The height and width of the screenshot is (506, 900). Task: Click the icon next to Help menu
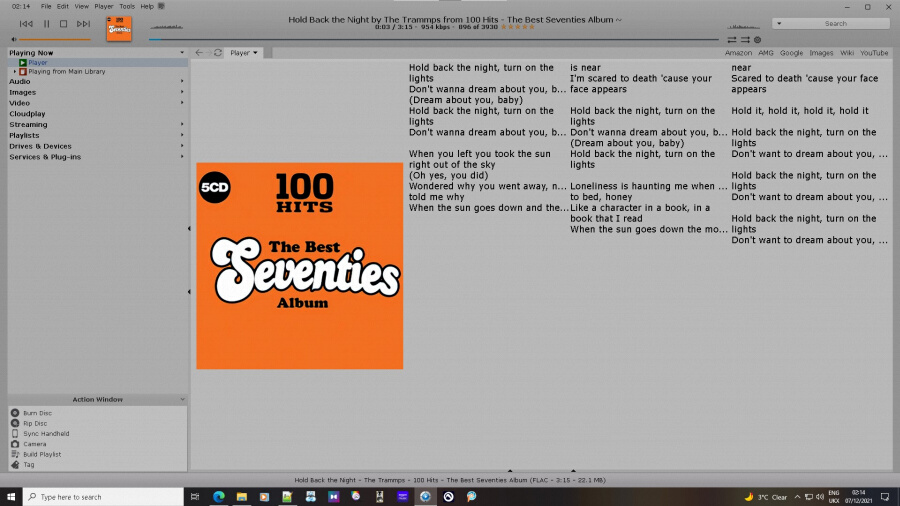pos(161,6)
